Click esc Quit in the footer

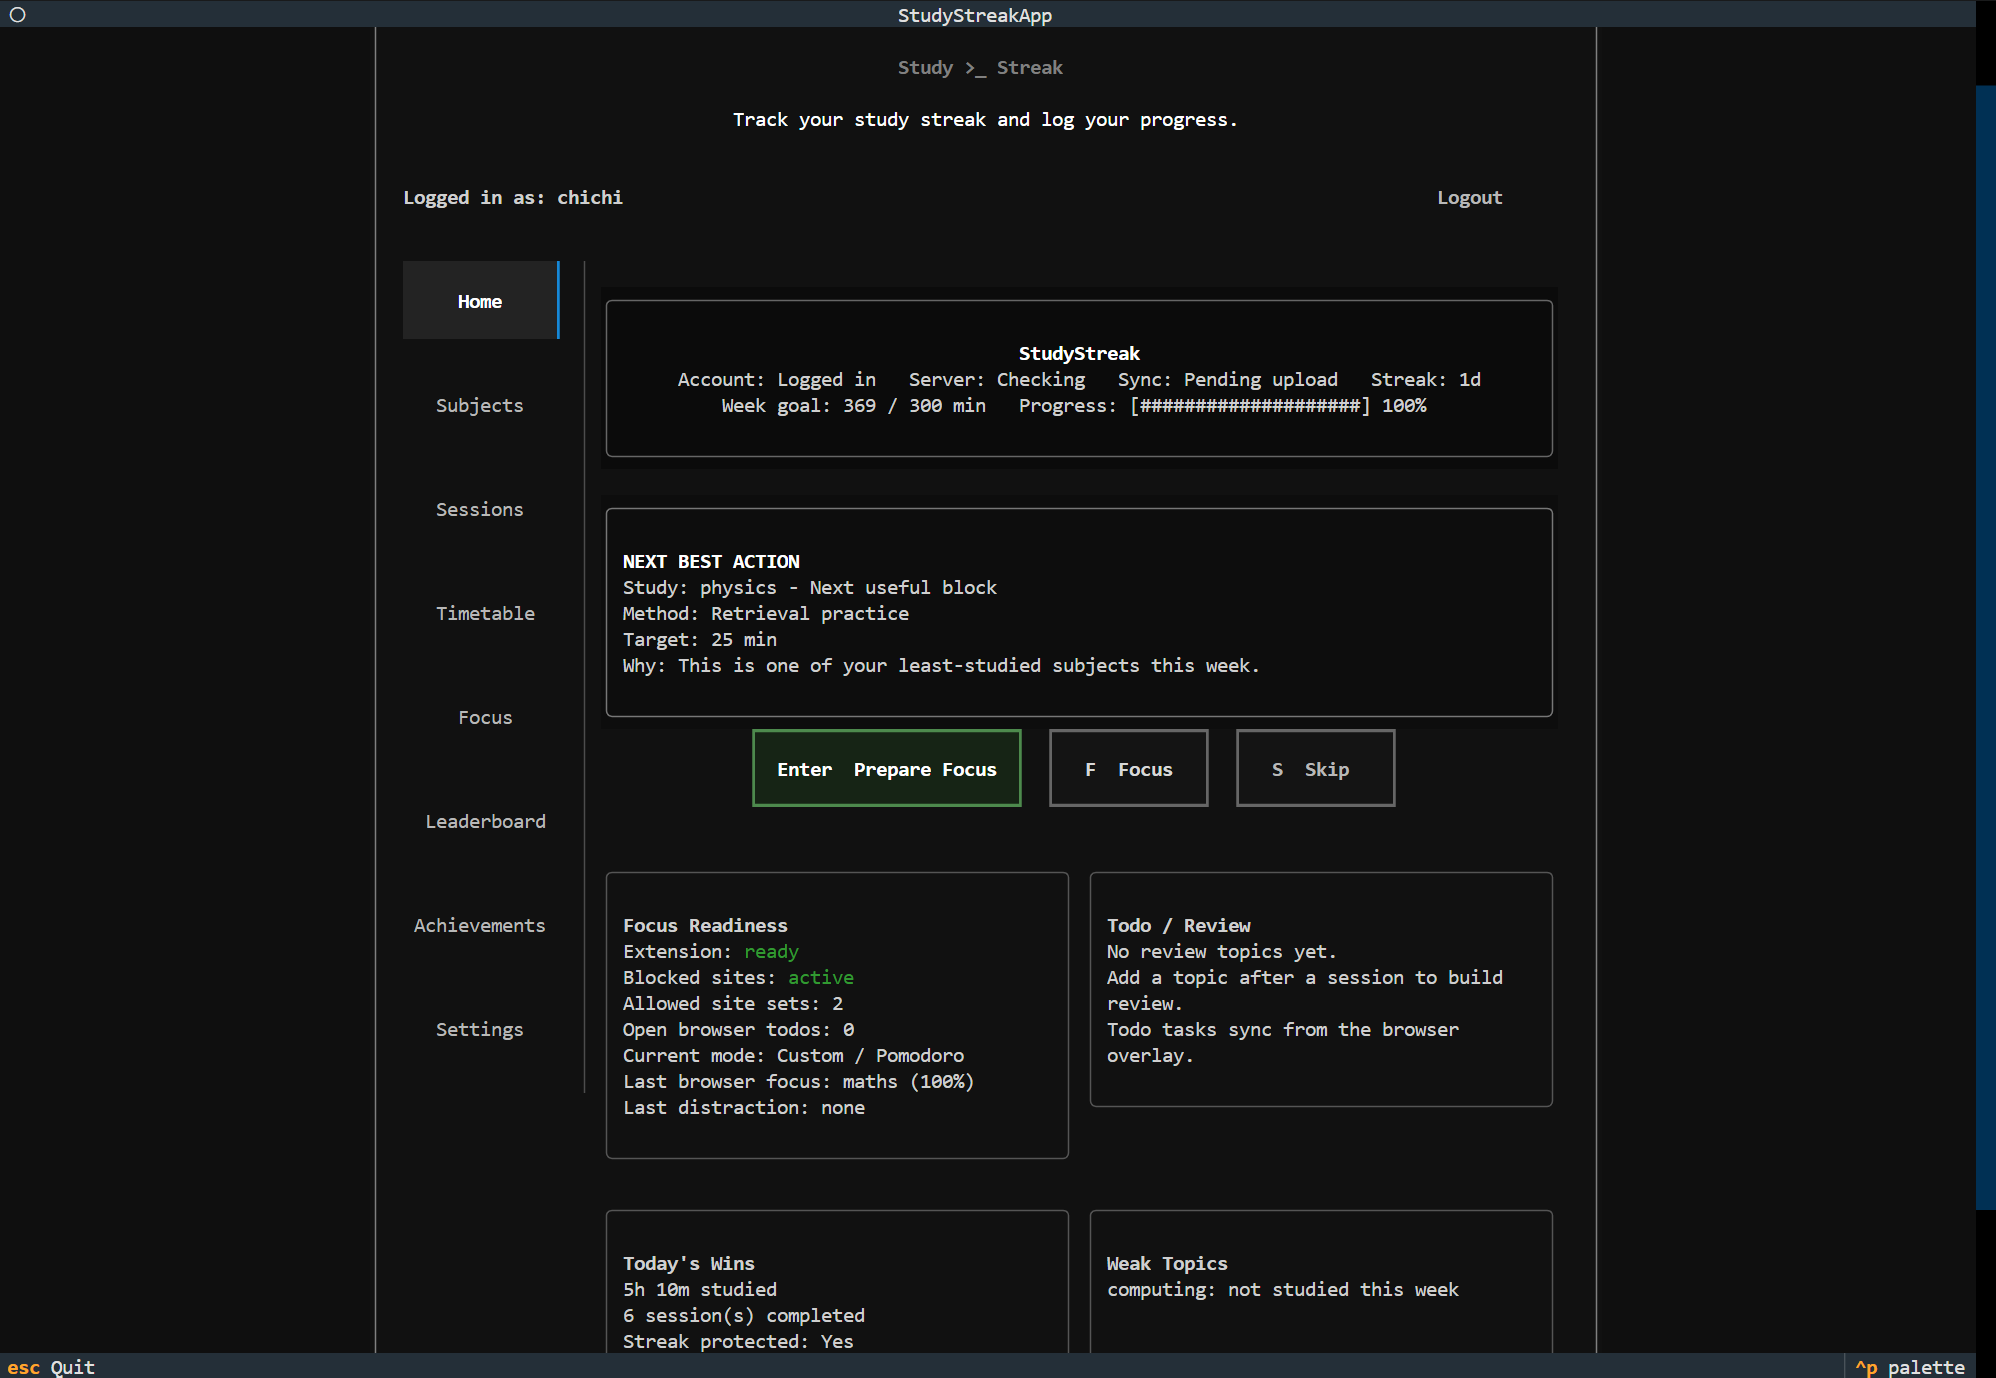point(51,1366)
